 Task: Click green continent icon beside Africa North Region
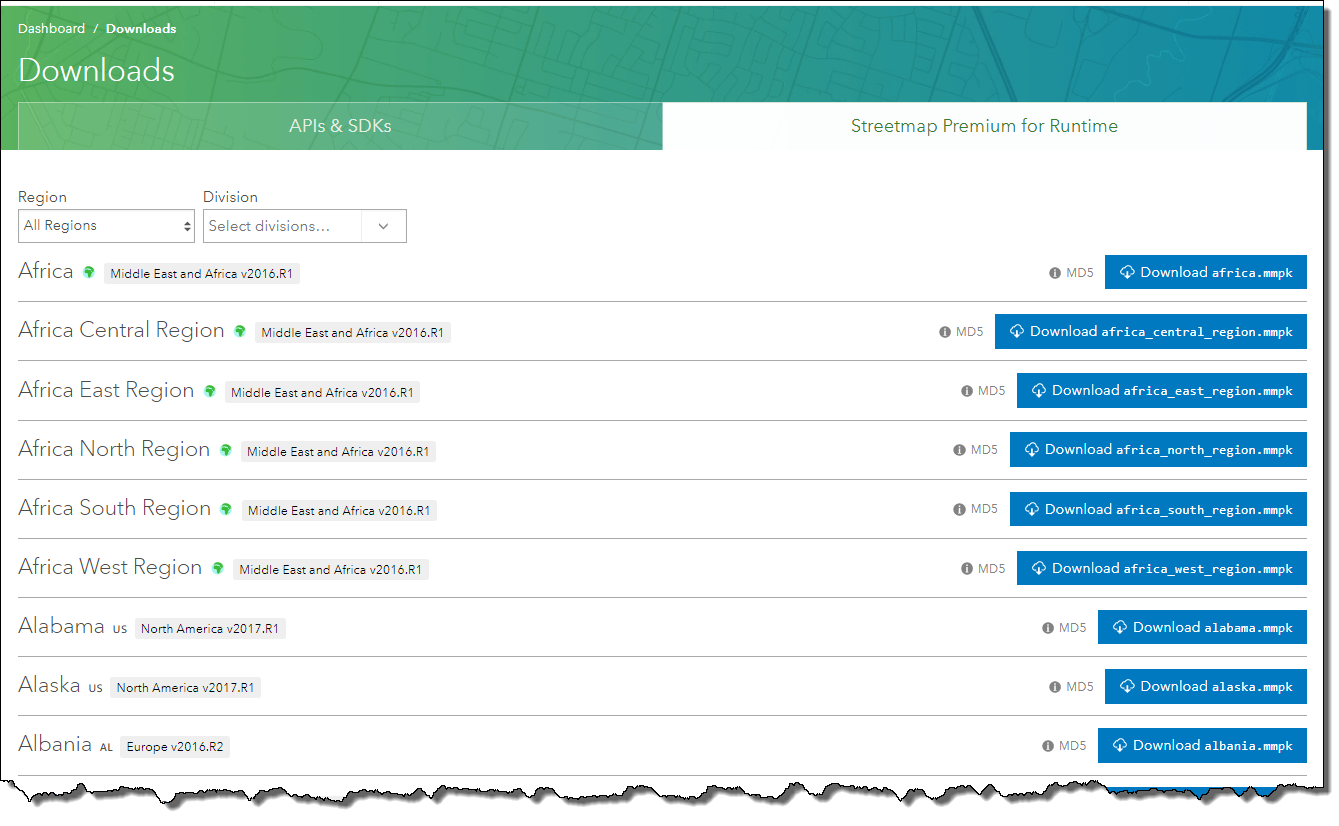point(226,450)
